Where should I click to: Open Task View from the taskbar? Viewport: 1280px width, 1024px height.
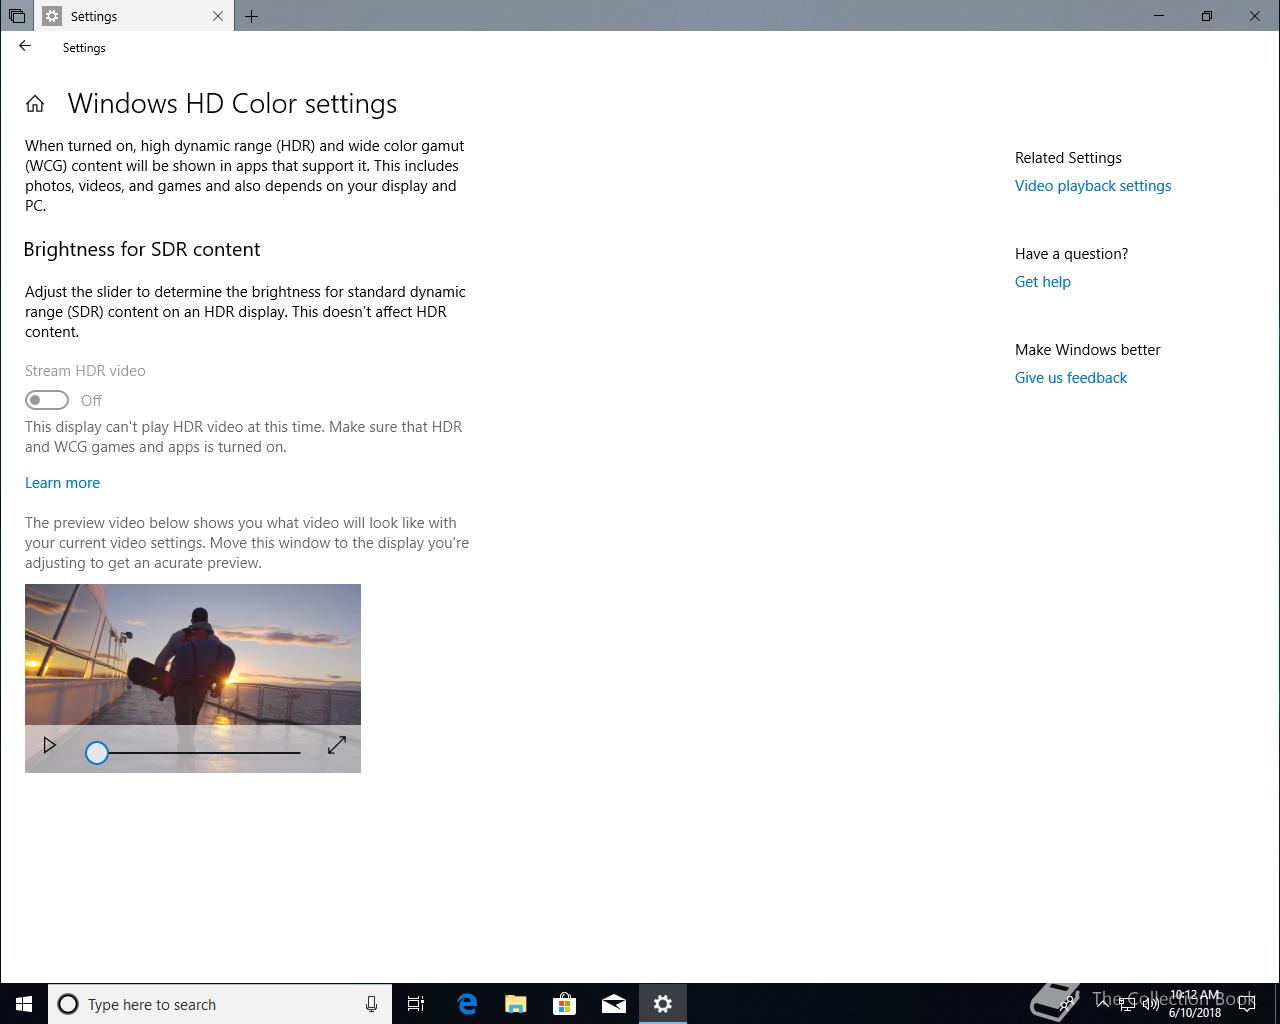pyautogui.click(x=416, y=1004)
